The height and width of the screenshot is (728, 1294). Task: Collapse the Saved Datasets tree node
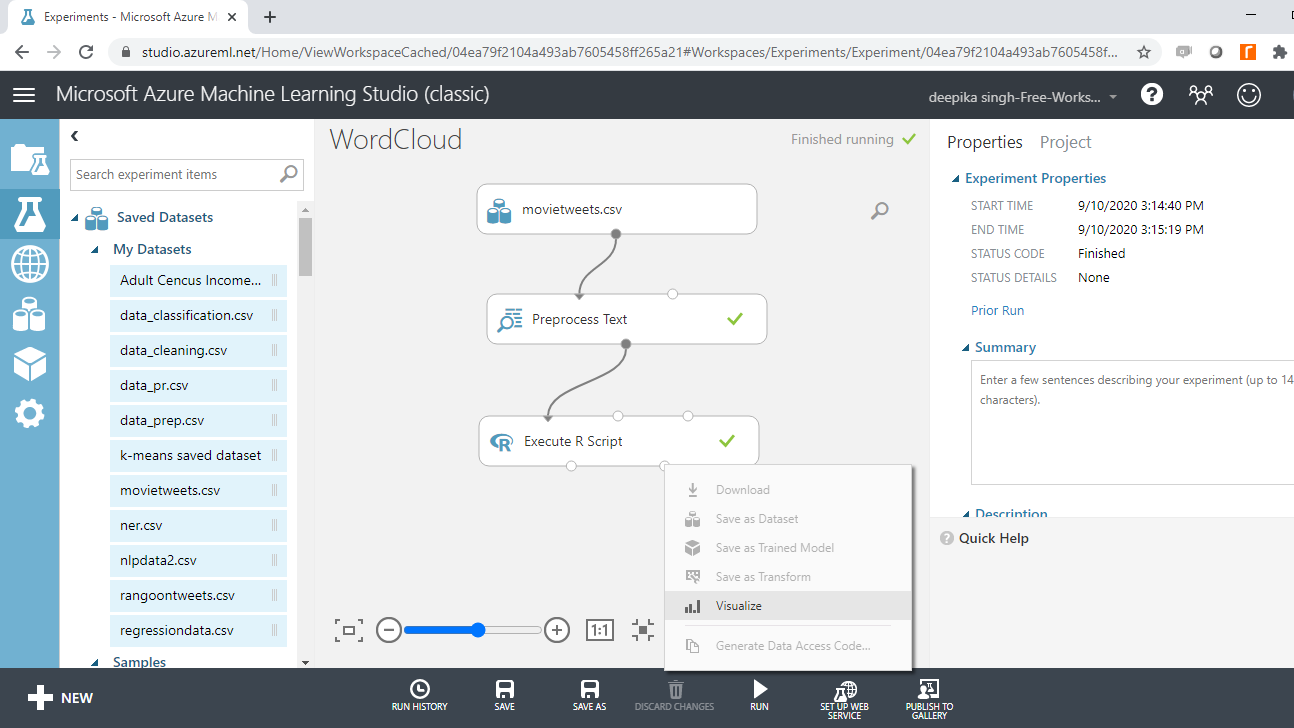pos(75,218)
